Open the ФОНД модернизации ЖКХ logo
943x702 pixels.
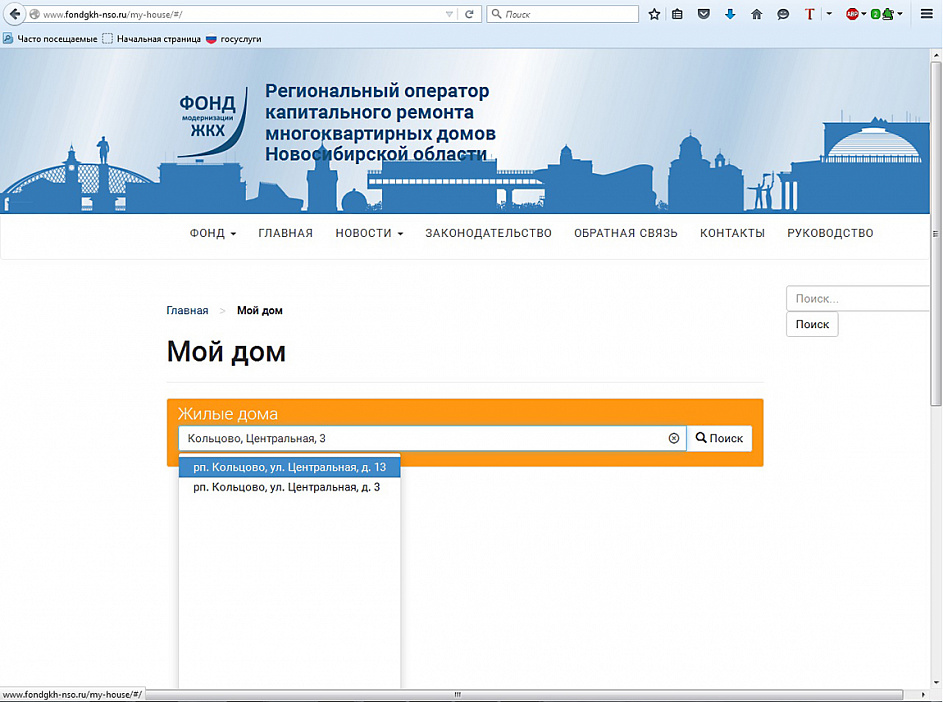[x=213, y=121]
